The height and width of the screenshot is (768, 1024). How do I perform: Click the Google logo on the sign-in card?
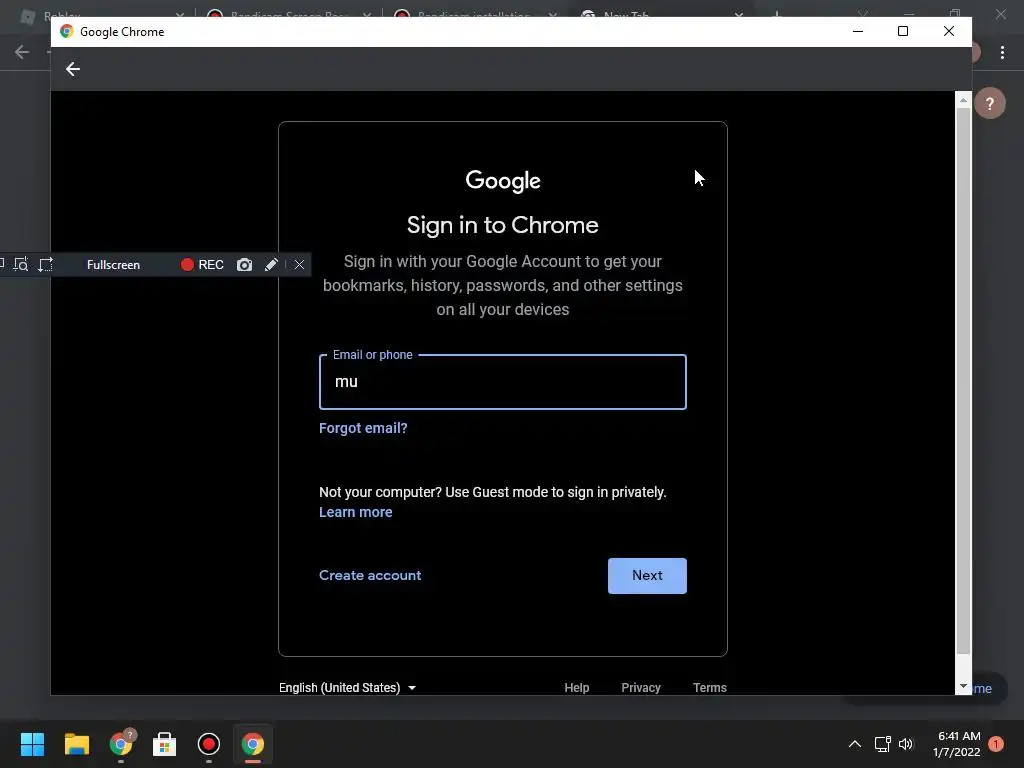pyautogui.click(x=503, y=181)
